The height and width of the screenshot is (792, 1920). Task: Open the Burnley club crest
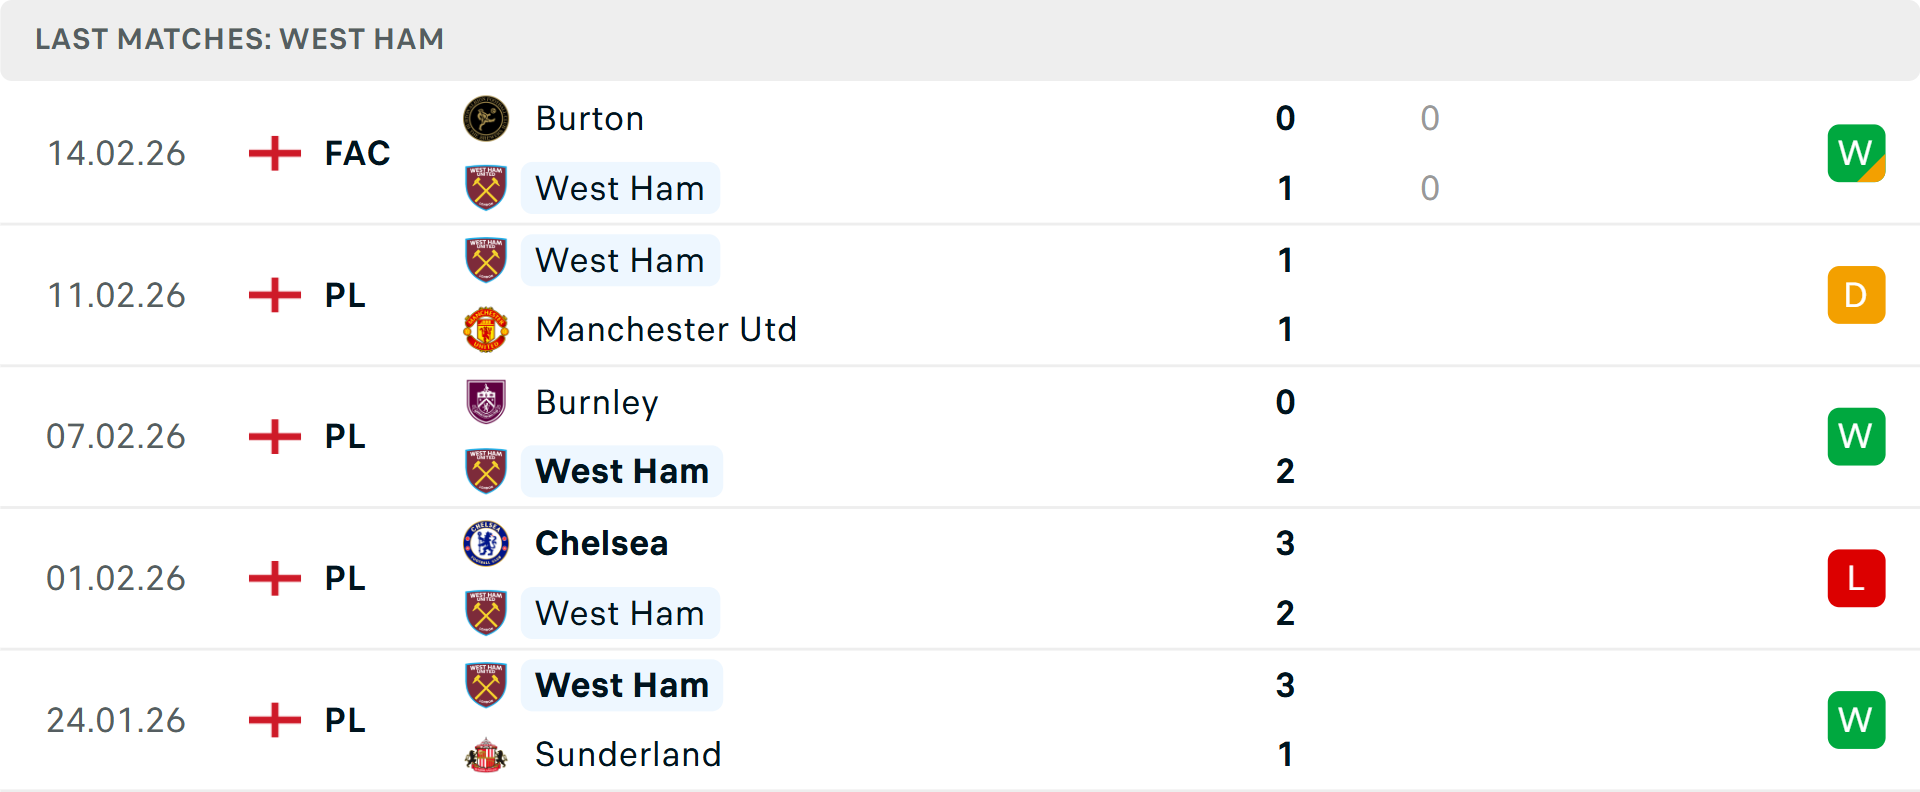[x=487, y=402]
